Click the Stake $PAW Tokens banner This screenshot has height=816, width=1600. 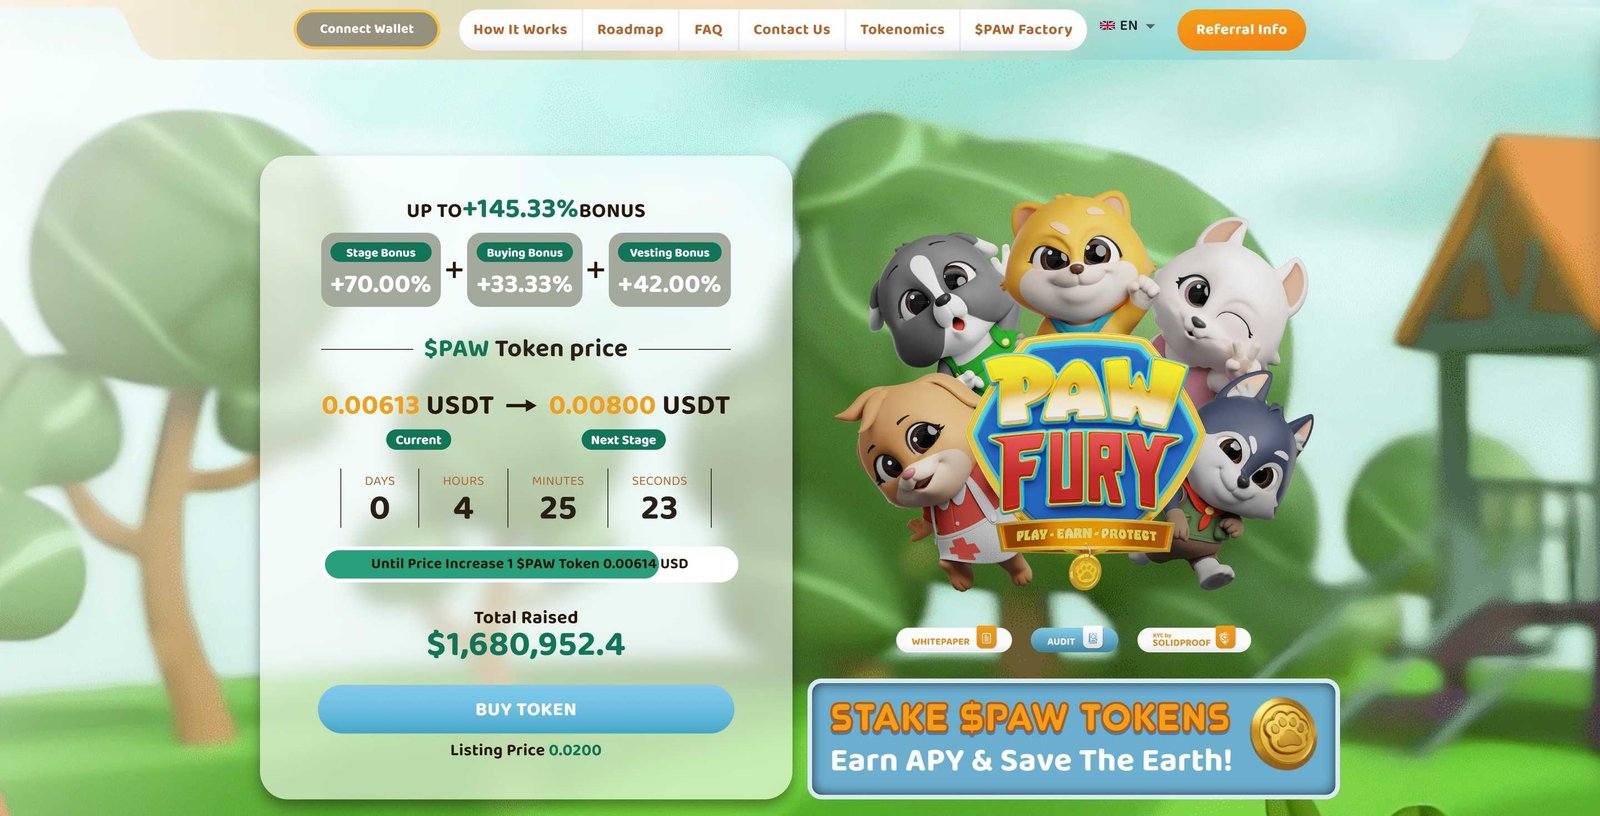coord(1073,739)
